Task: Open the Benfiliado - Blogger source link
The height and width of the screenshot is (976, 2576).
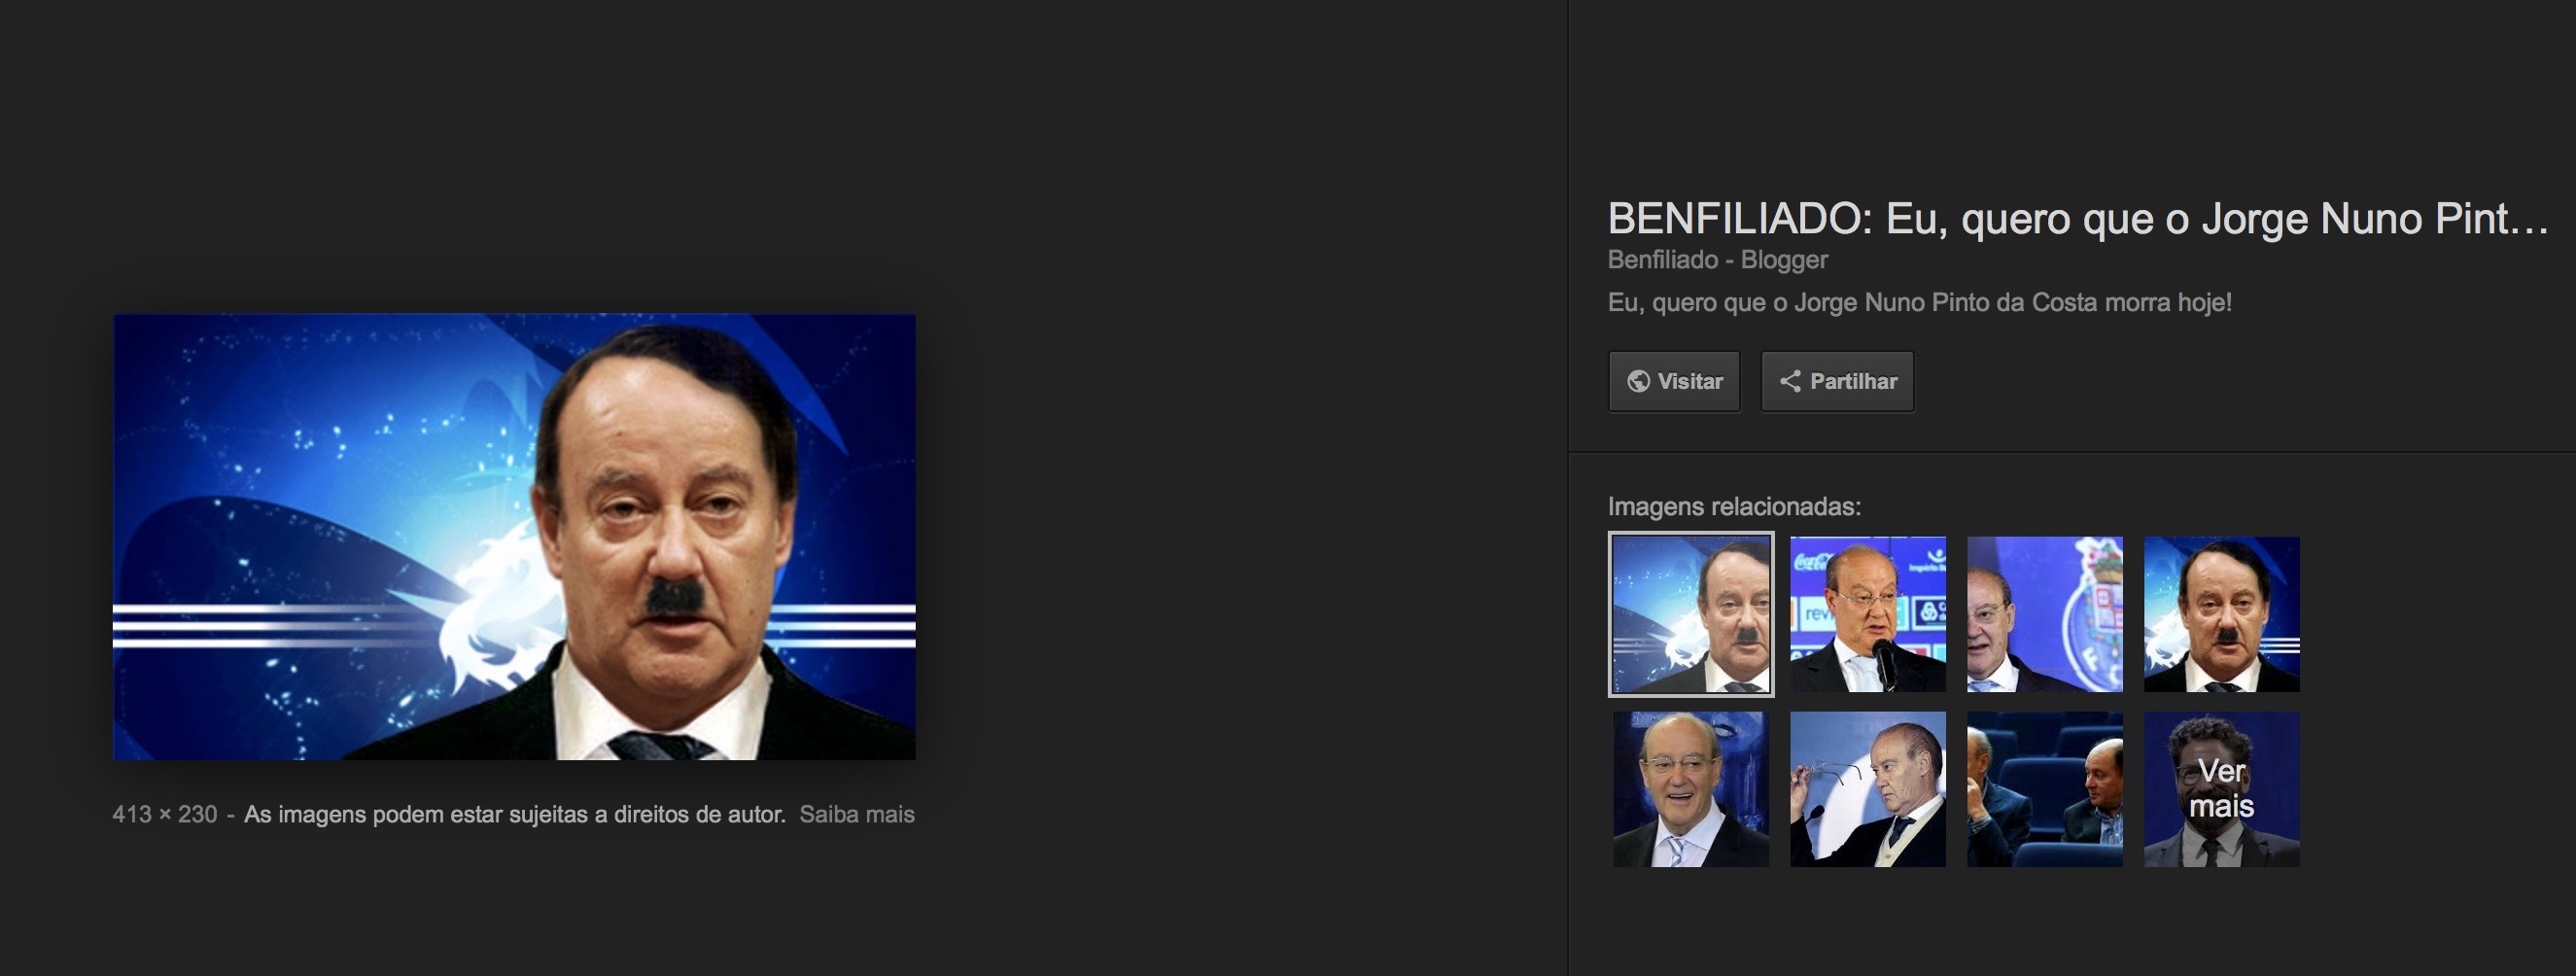Action: [x=1717, y=260]
